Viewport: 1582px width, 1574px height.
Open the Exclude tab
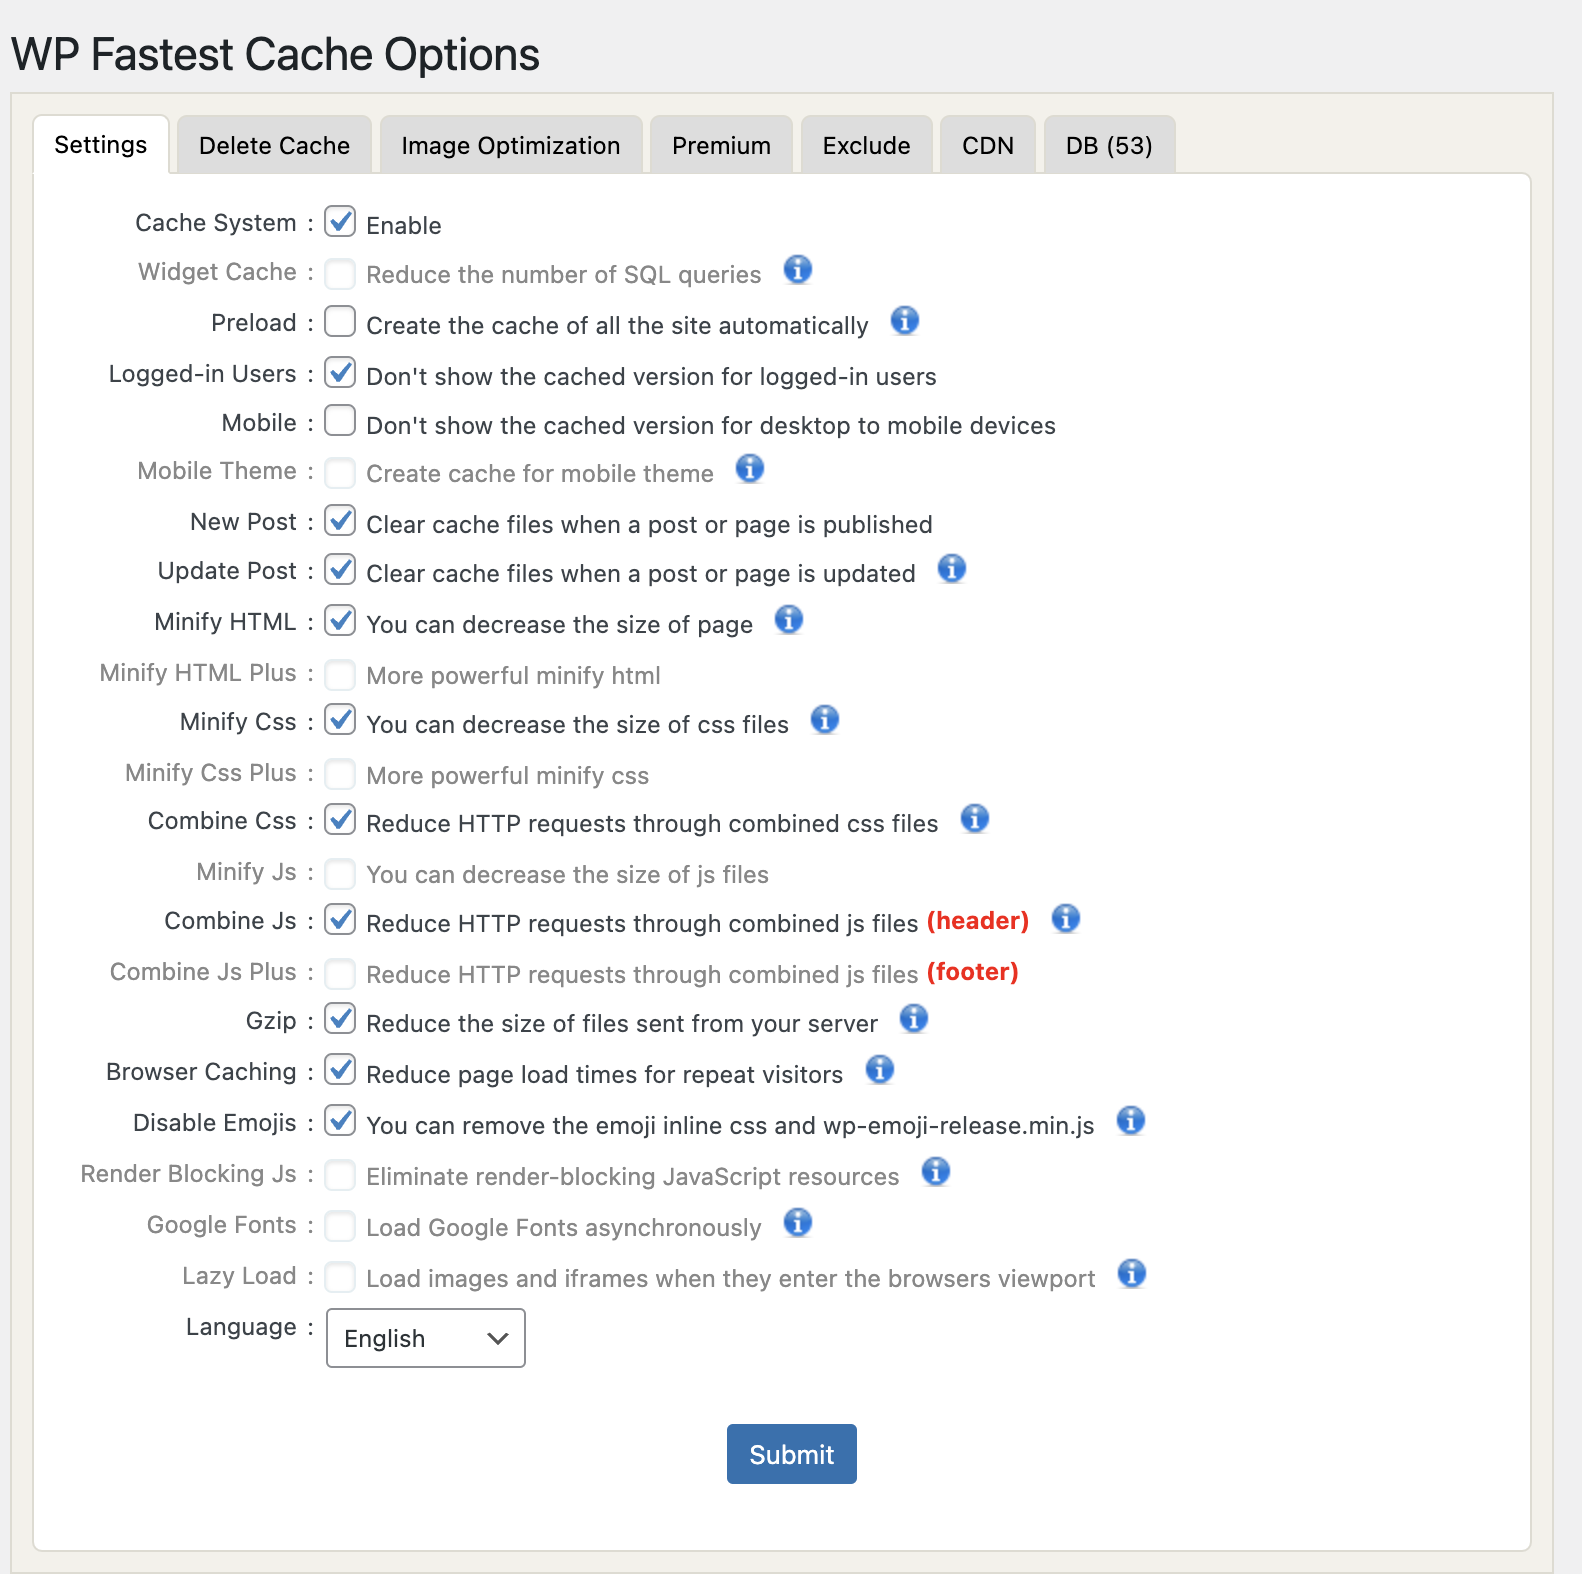point(867,146)
